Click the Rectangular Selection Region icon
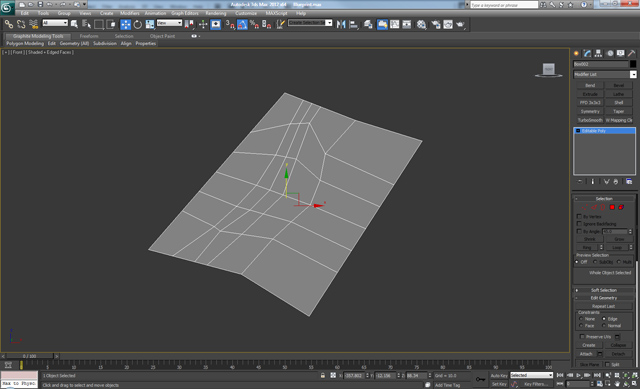 [99, 24]
